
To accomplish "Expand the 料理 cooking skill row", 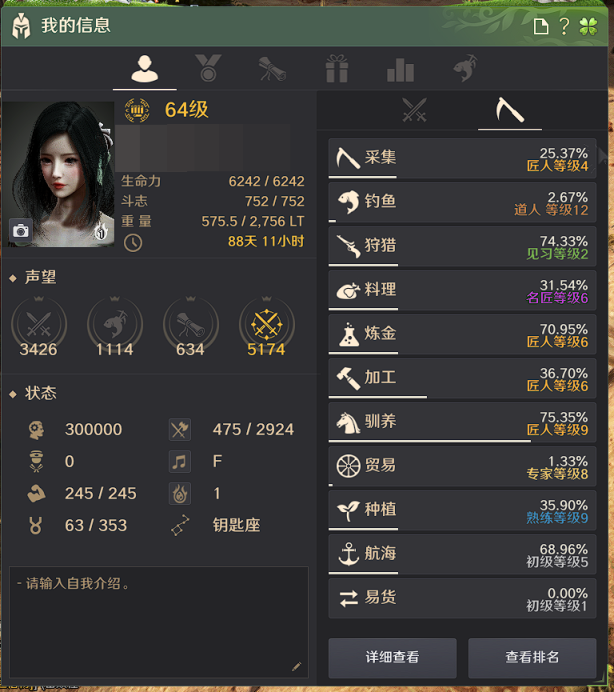I will (462, 290).
